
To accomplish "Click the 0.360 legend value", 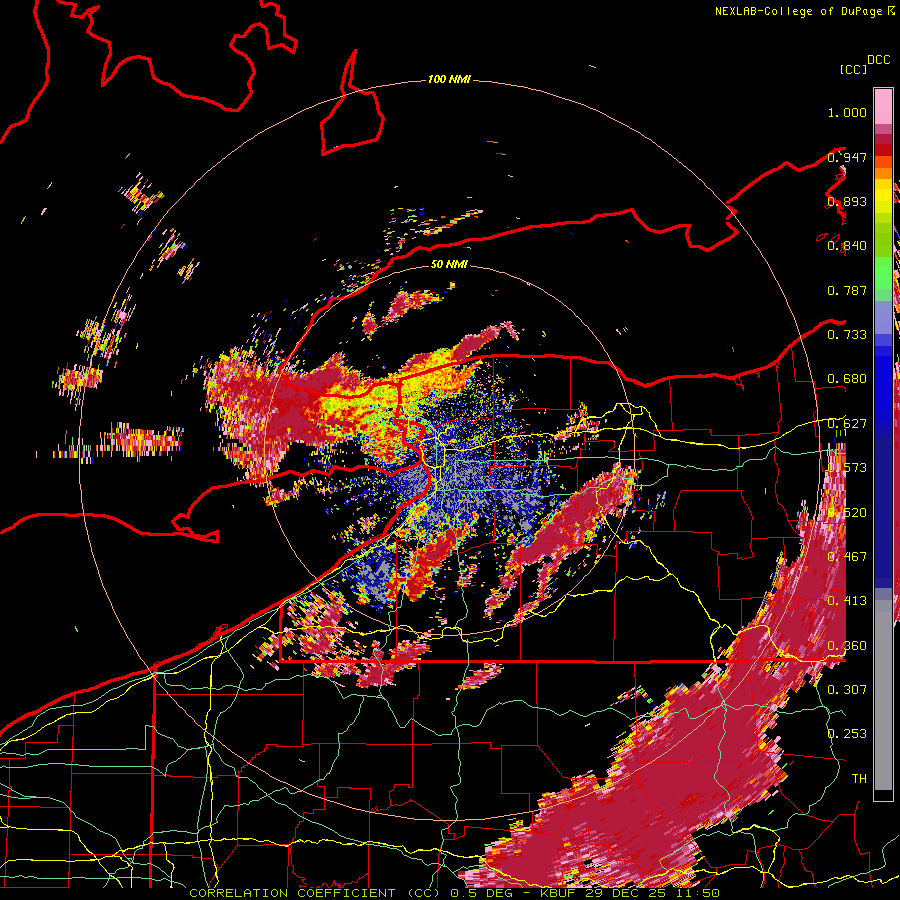I will click(x=847, y=646).
